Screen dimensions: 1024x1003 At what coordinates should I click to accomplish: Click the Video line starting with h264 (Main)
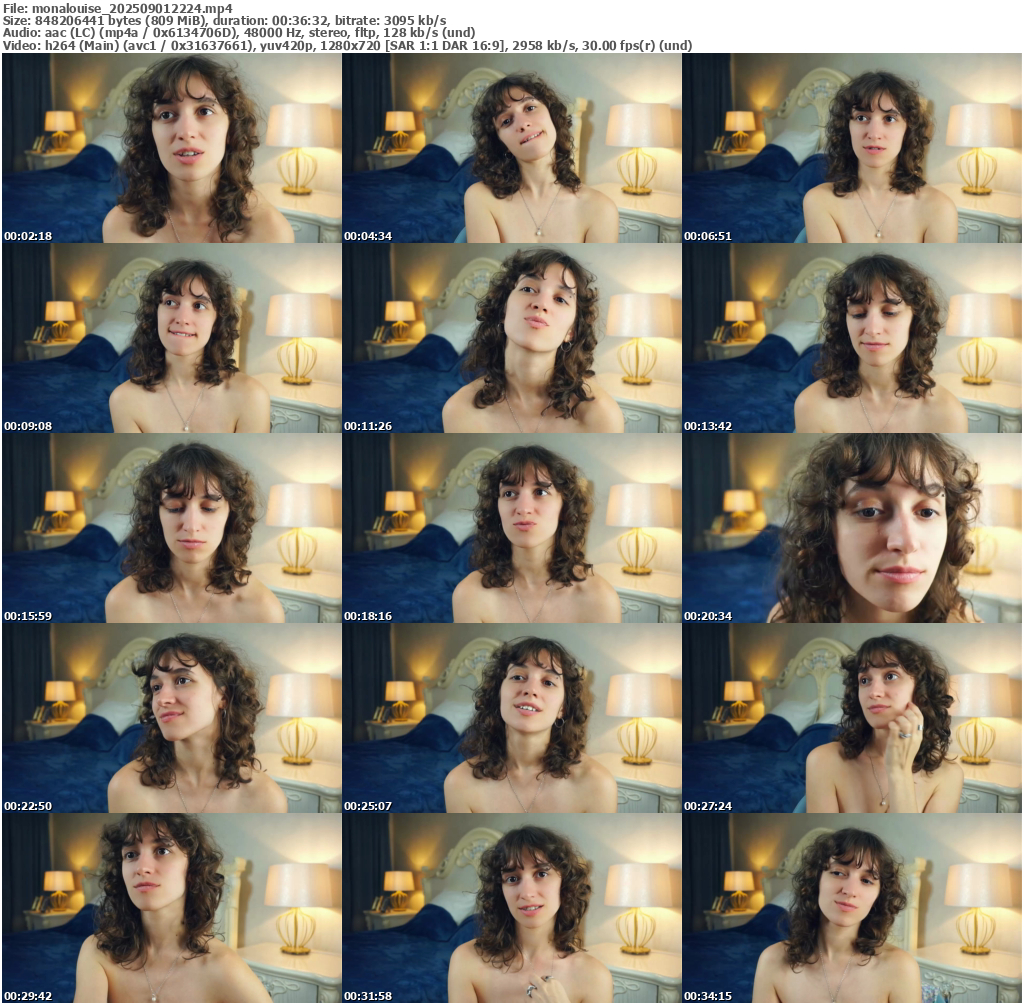(x=347, y=45)
